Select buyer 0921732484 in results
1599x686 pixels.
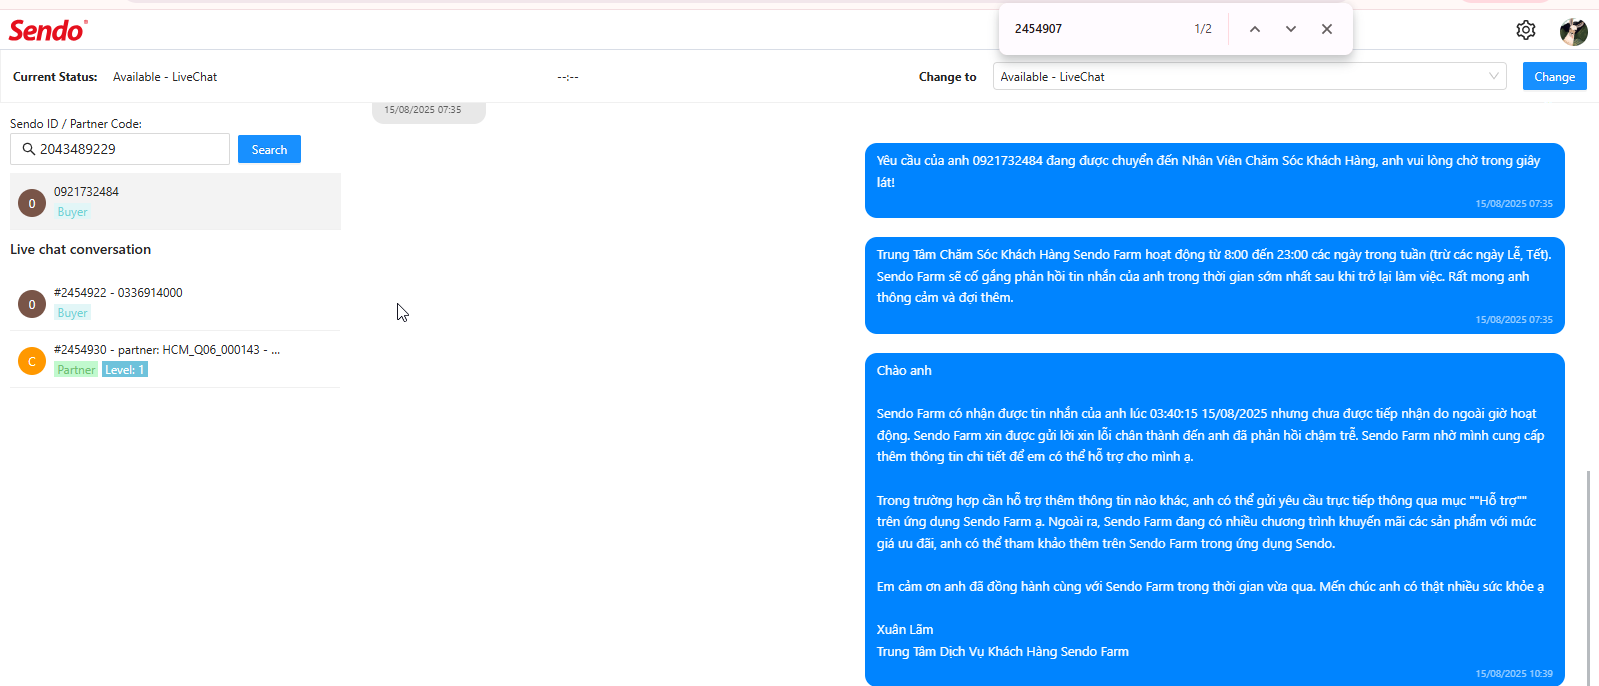[175, 201]
